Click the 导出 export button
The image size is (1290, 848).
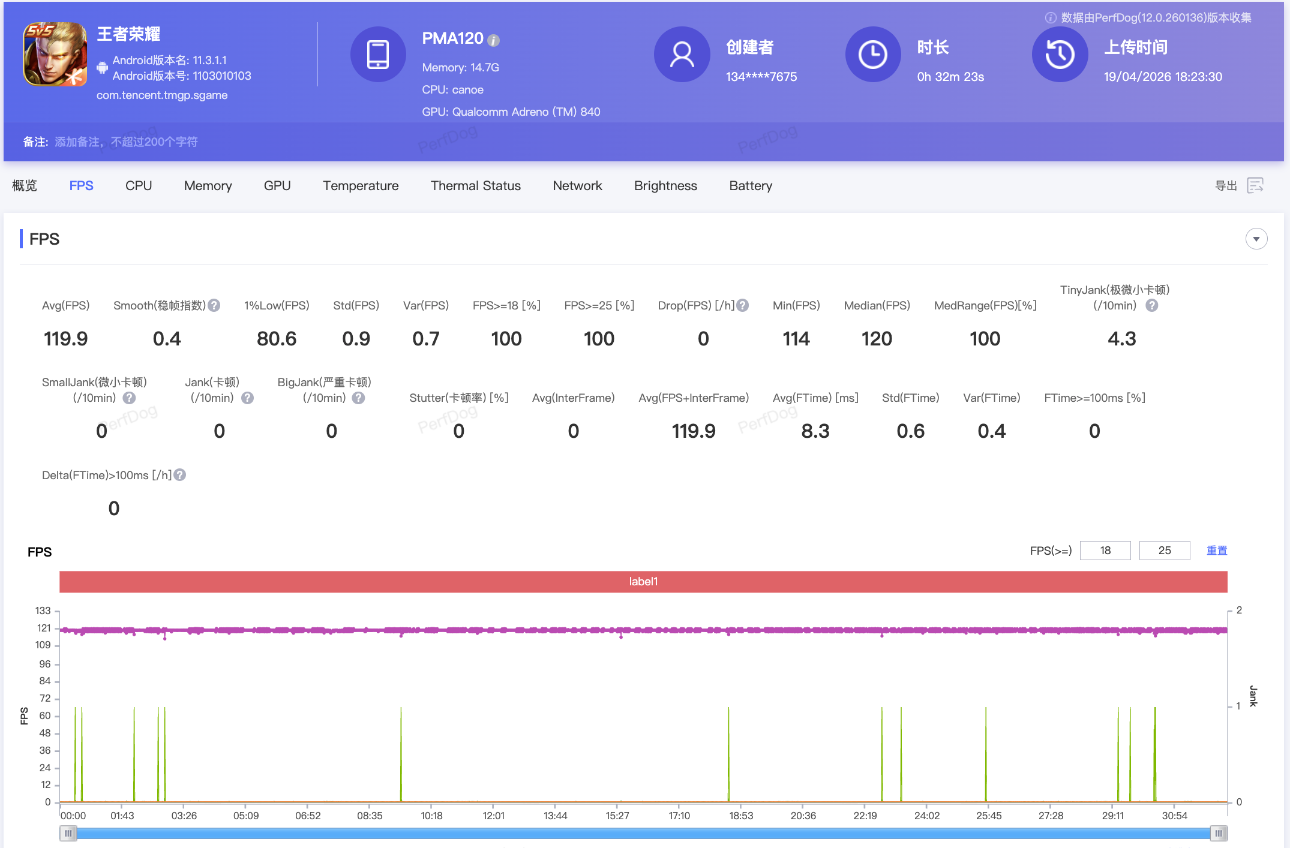[1226, 186]
